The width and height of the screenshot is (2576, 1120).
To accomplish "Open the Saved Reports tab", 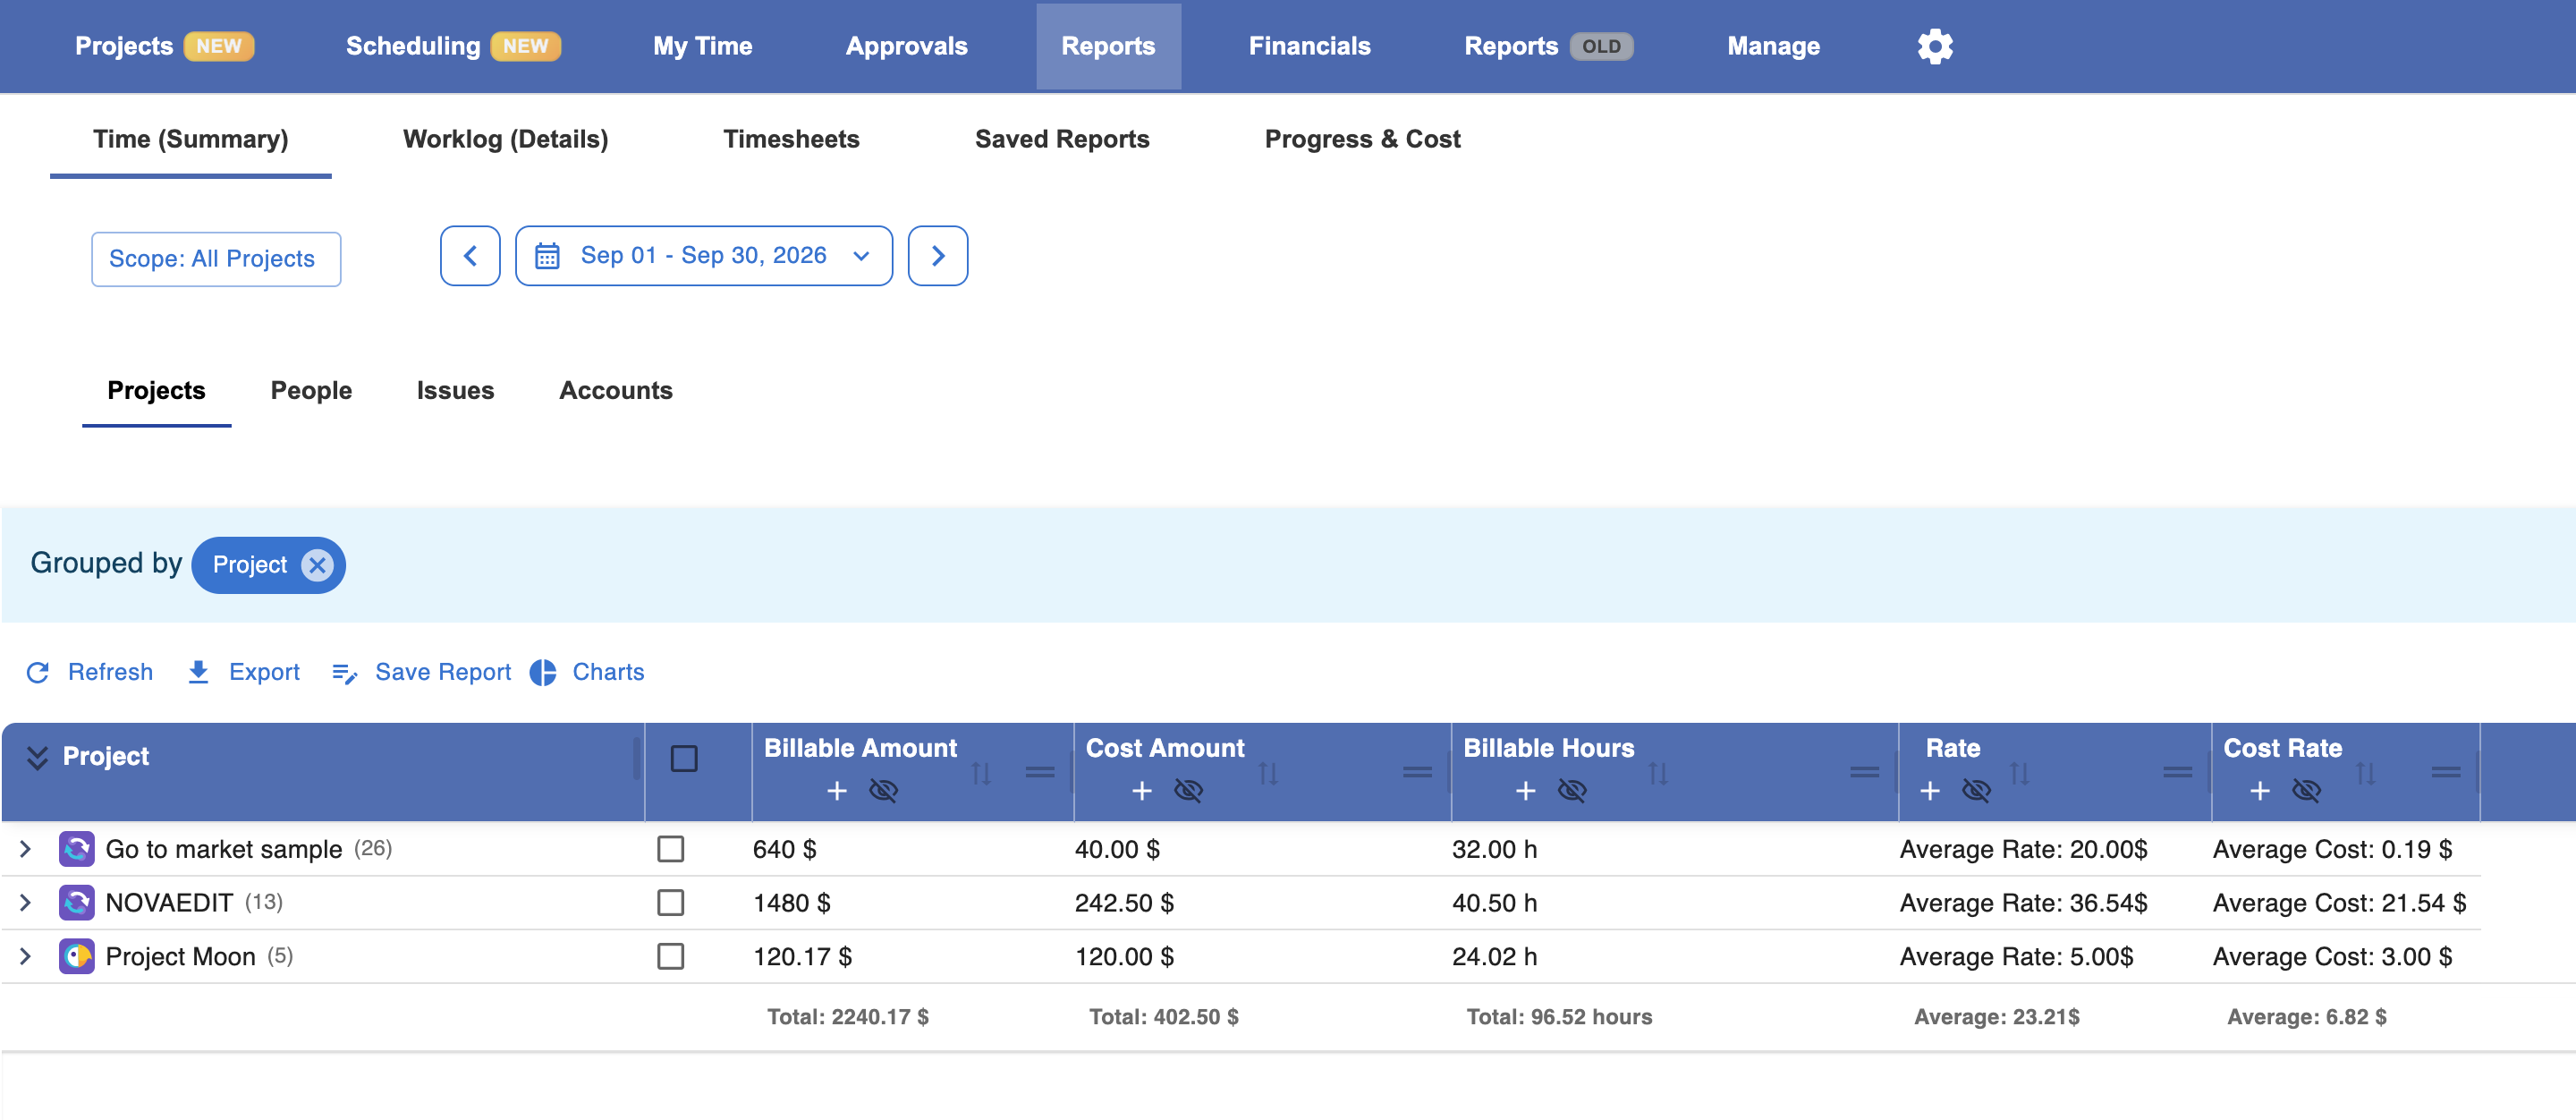I will click(x=1062, y=139).
